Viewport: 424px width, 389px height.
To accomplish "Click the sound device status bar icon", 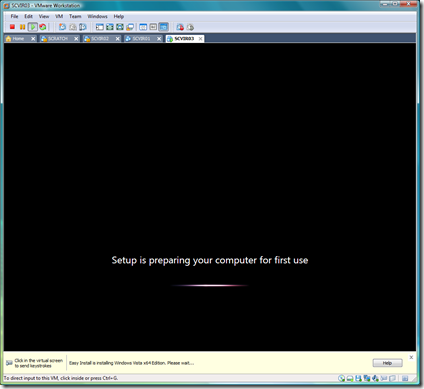I will pyautogui.click(x=376, y=378).
